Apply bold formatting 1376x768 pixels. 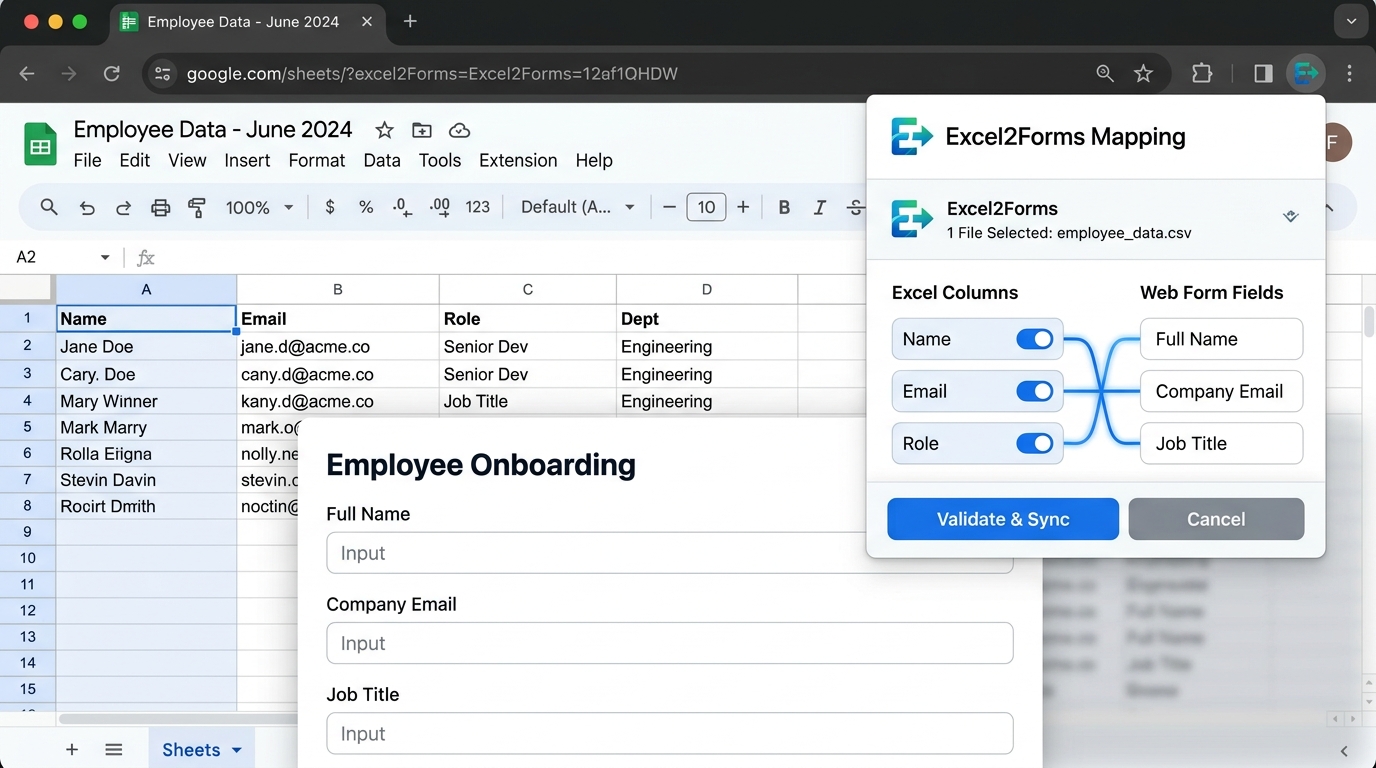click(x=784, y=207)
